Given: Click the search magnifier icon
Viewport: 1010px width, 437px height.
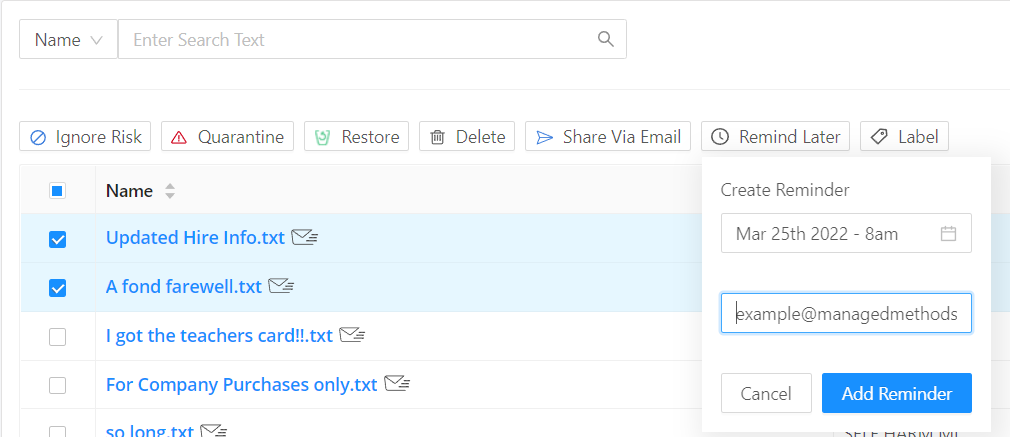Looking at the screenshot, I should tap(605, 39).
